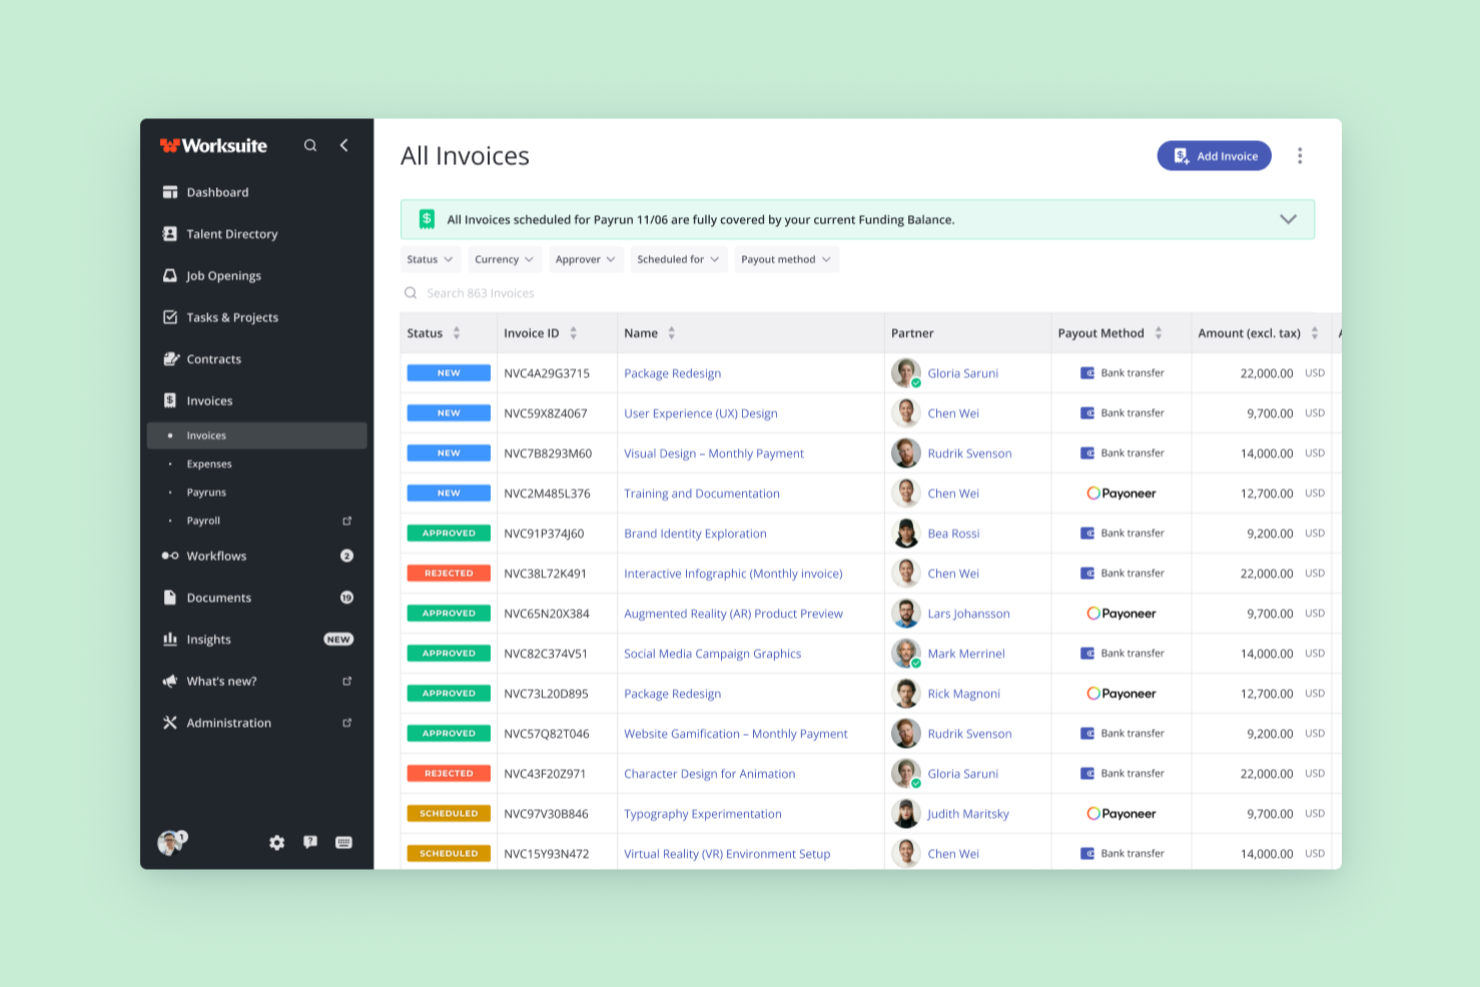Click SCHEDULED status badge for NVC97V30B846
The image size is (1480, 987).
click(449, 813)
